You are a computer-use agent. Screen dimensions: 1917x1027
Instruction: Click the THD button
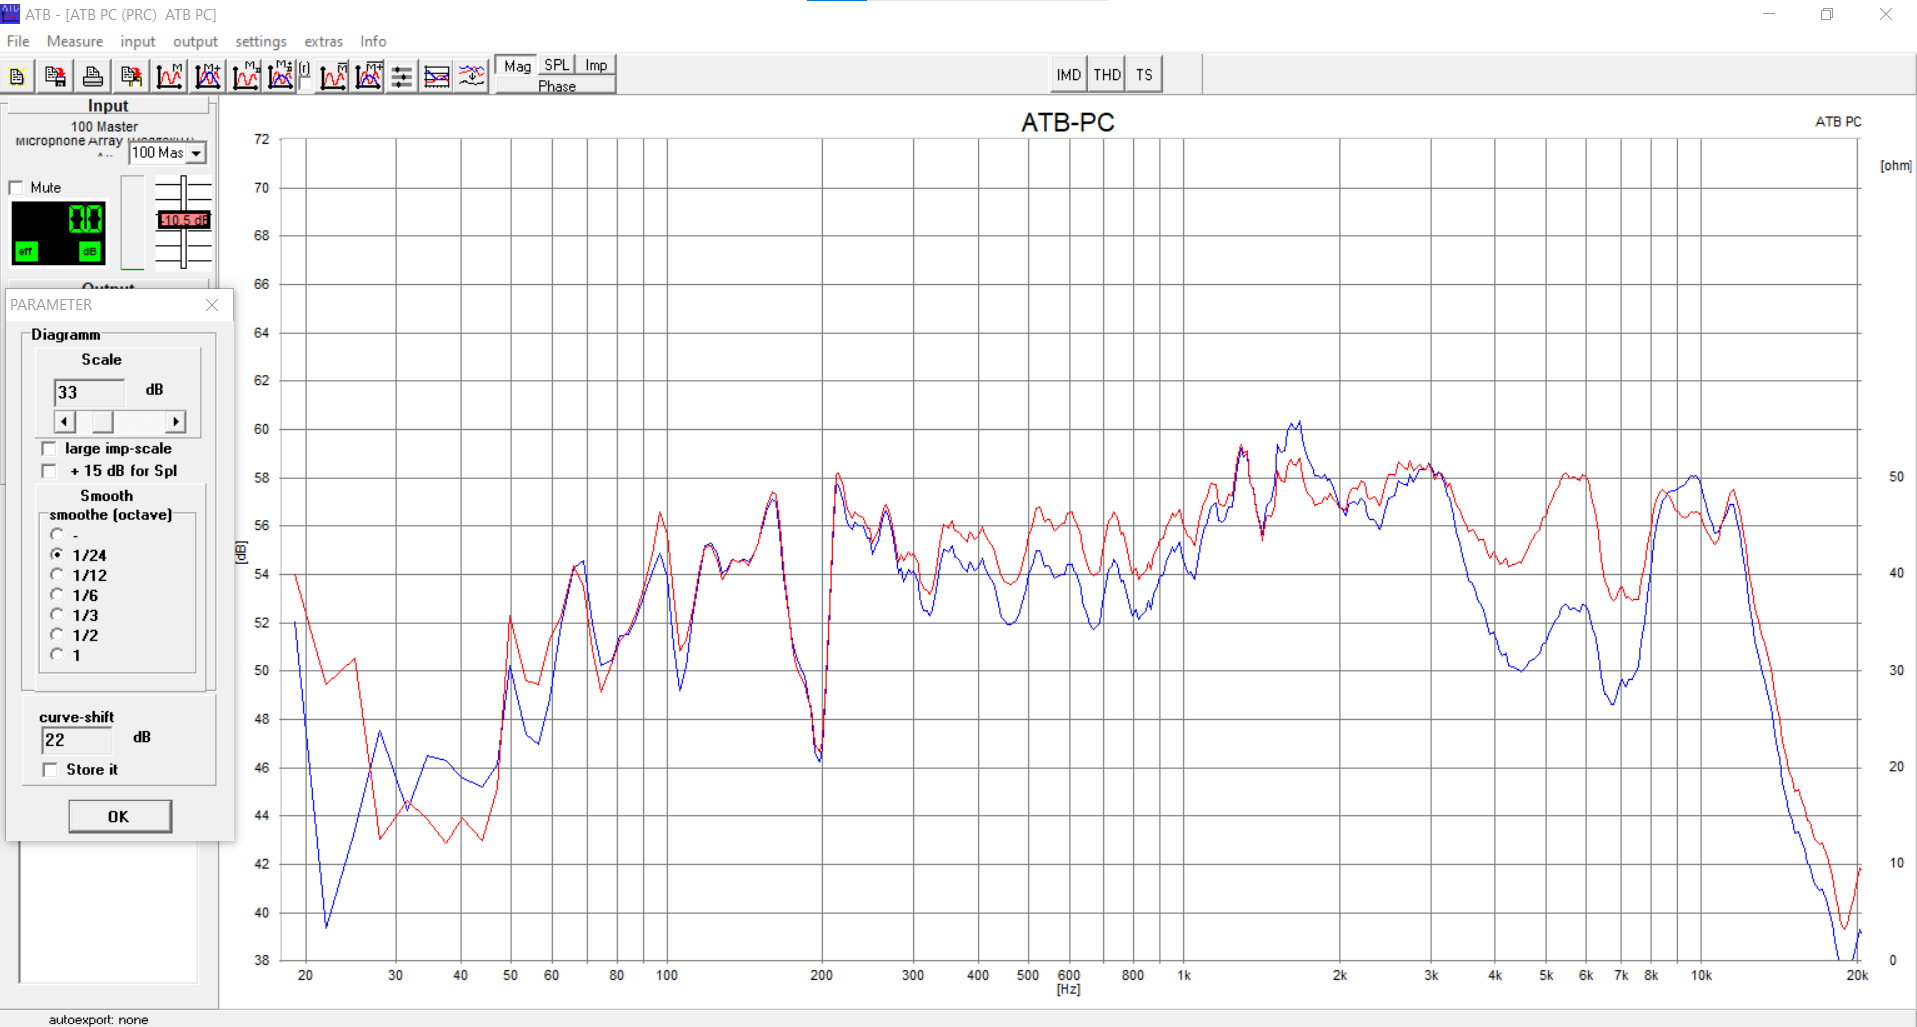coord(1106,75)
